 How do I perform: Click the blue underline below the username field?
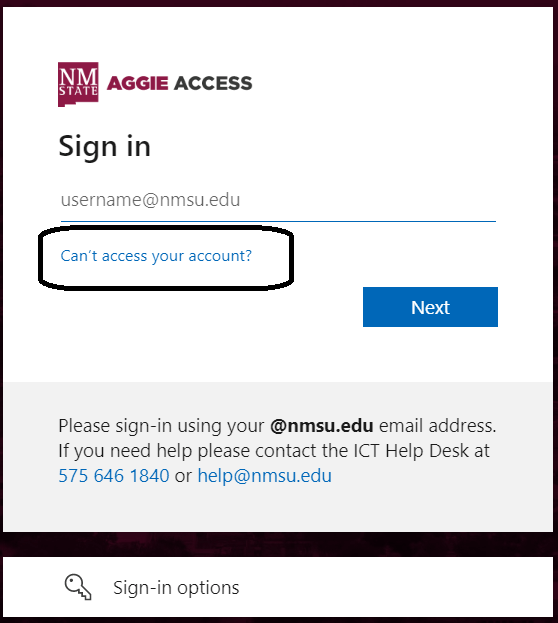click(x=278, y=221)
